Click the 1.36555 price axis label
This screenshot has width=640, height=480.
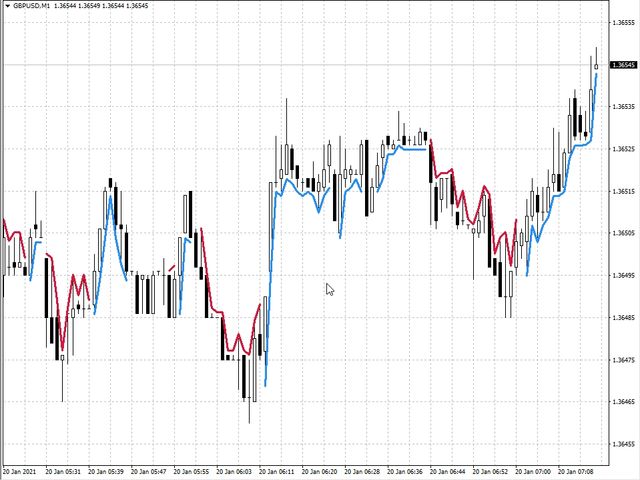(623, 23)
